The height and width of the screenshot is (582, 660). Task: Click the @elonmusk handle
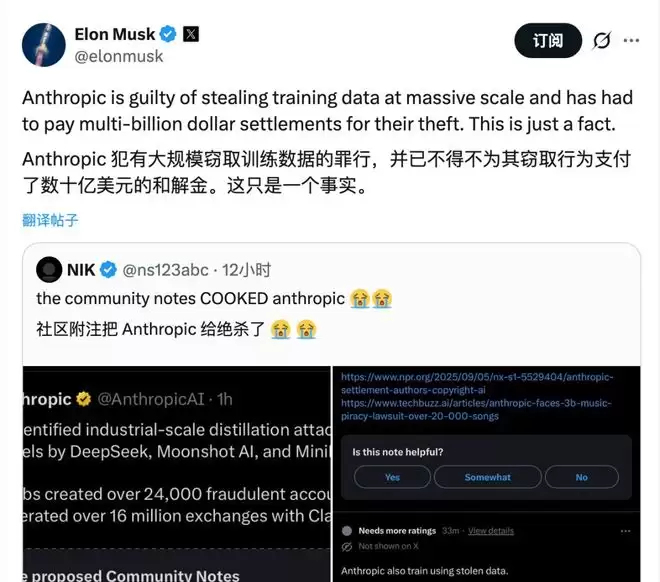click(x=119, y=56)
